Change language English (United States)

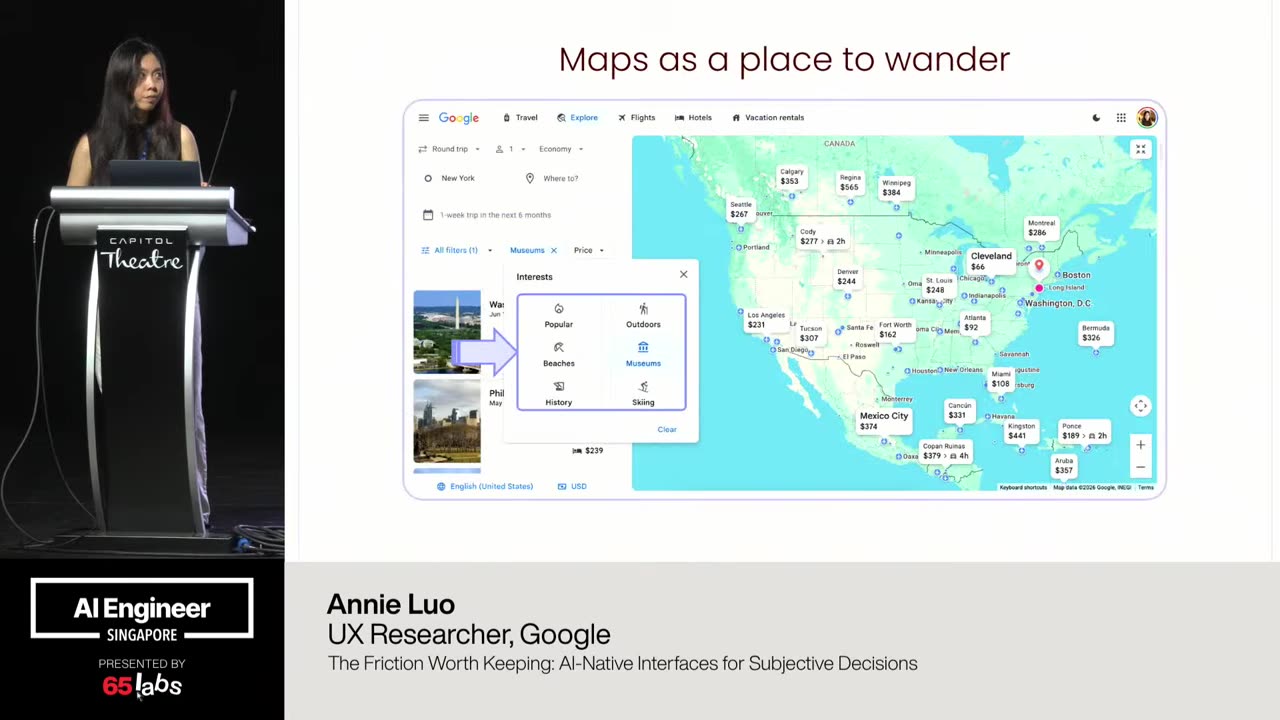point(485,486)
